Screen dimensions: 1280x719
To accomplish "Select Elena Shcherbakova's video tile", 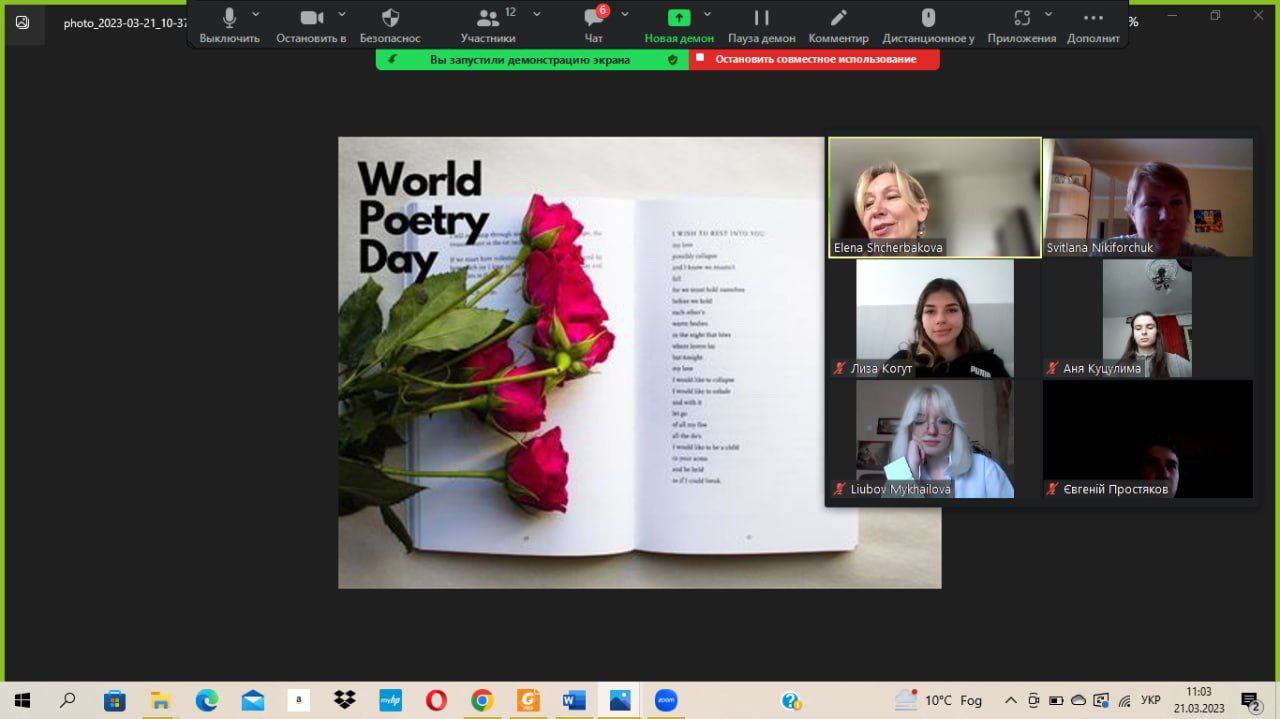I will [934, 197].
